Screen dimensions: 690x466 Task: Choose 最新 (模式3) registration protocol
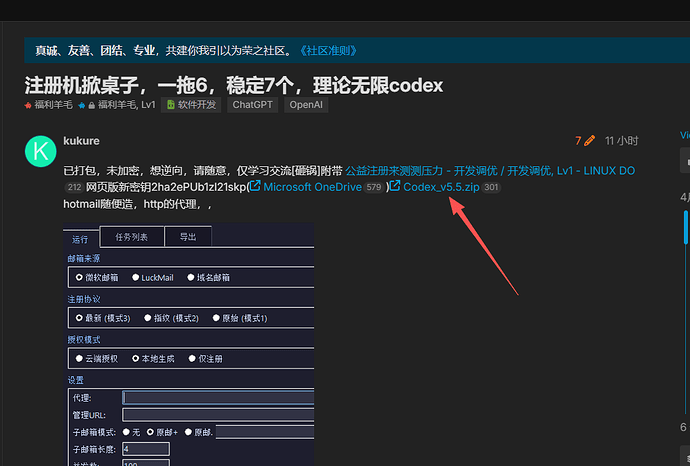103,318
